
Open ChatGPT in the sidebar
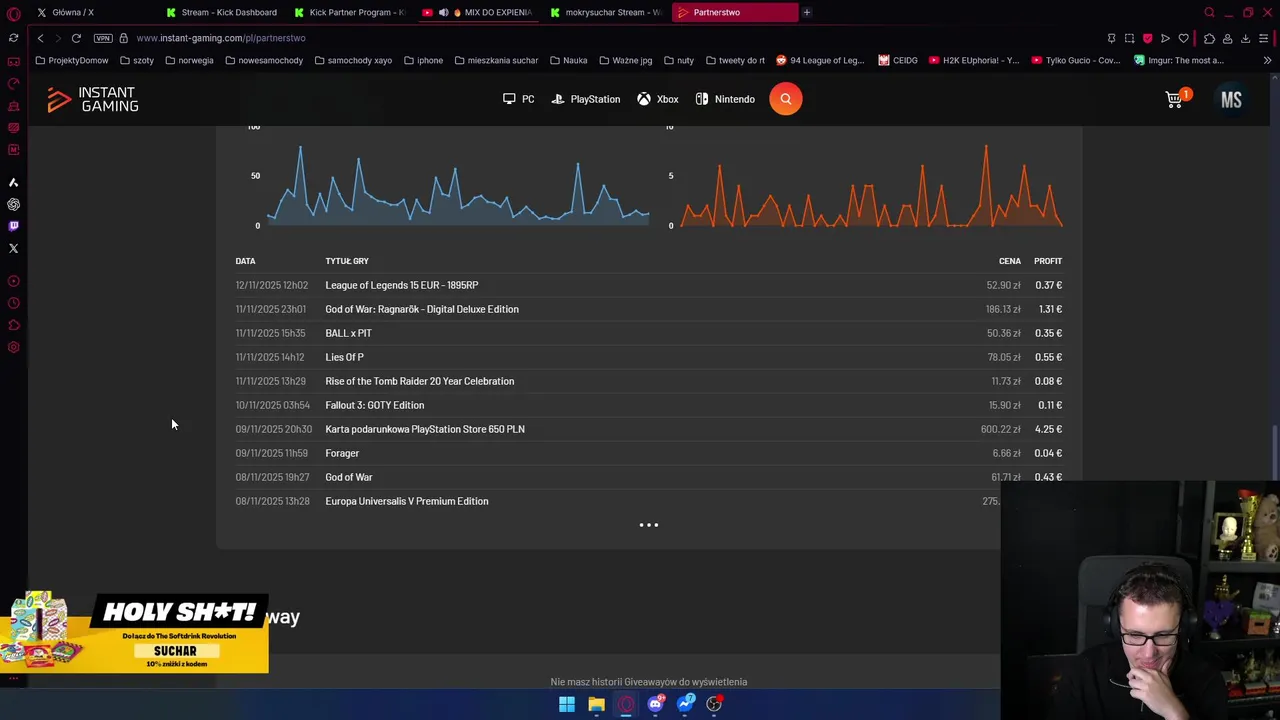pos(13,204)
